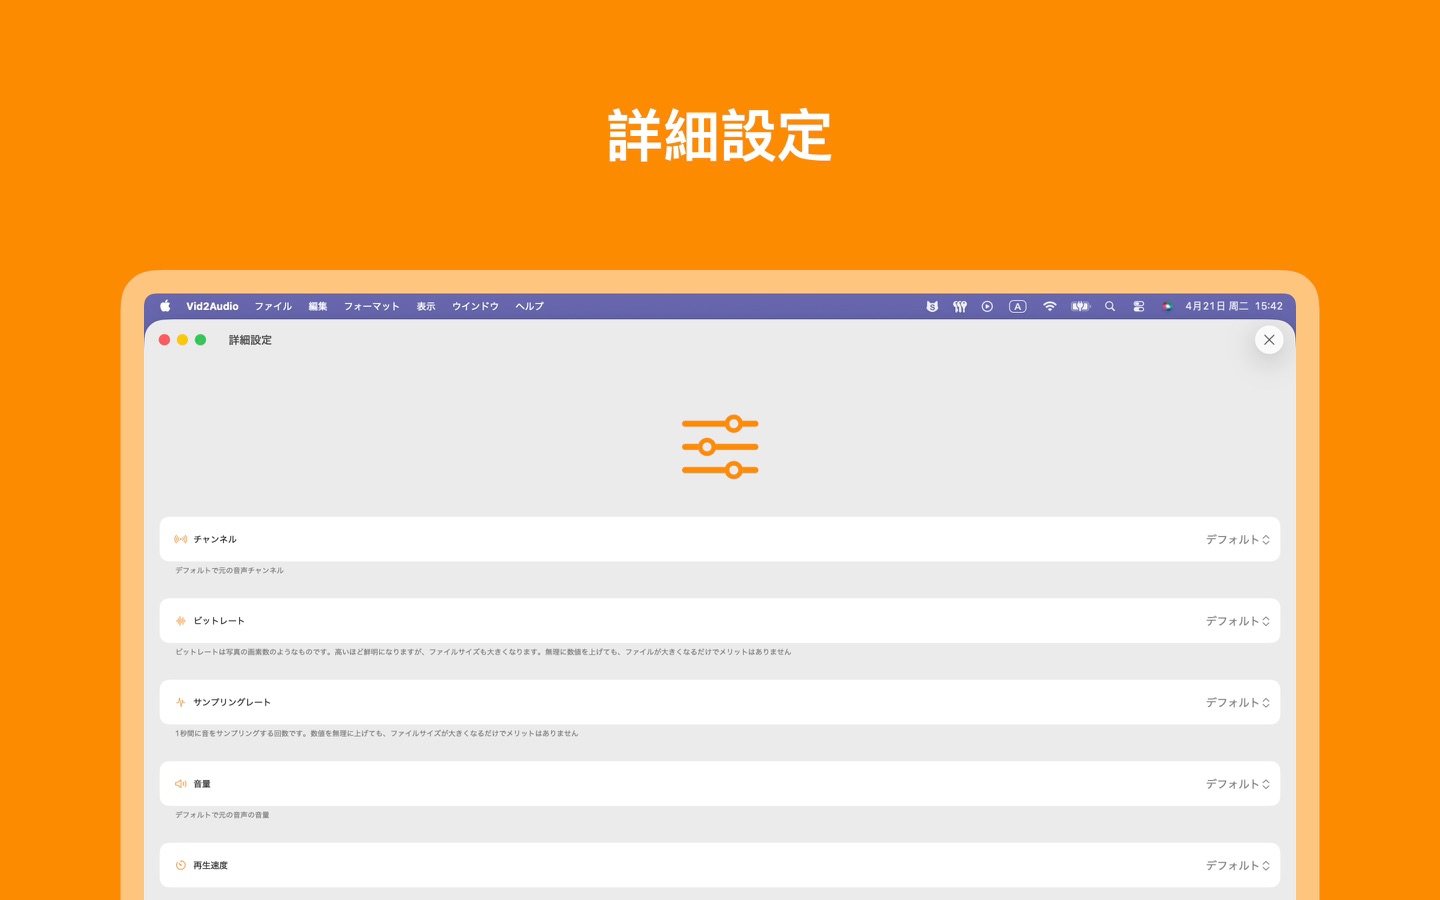Open Spotlight search in menu bar
Image resolution: width=1440 pixels, height=900 pixels.
pyautogui.click(x=1110, y=306)
